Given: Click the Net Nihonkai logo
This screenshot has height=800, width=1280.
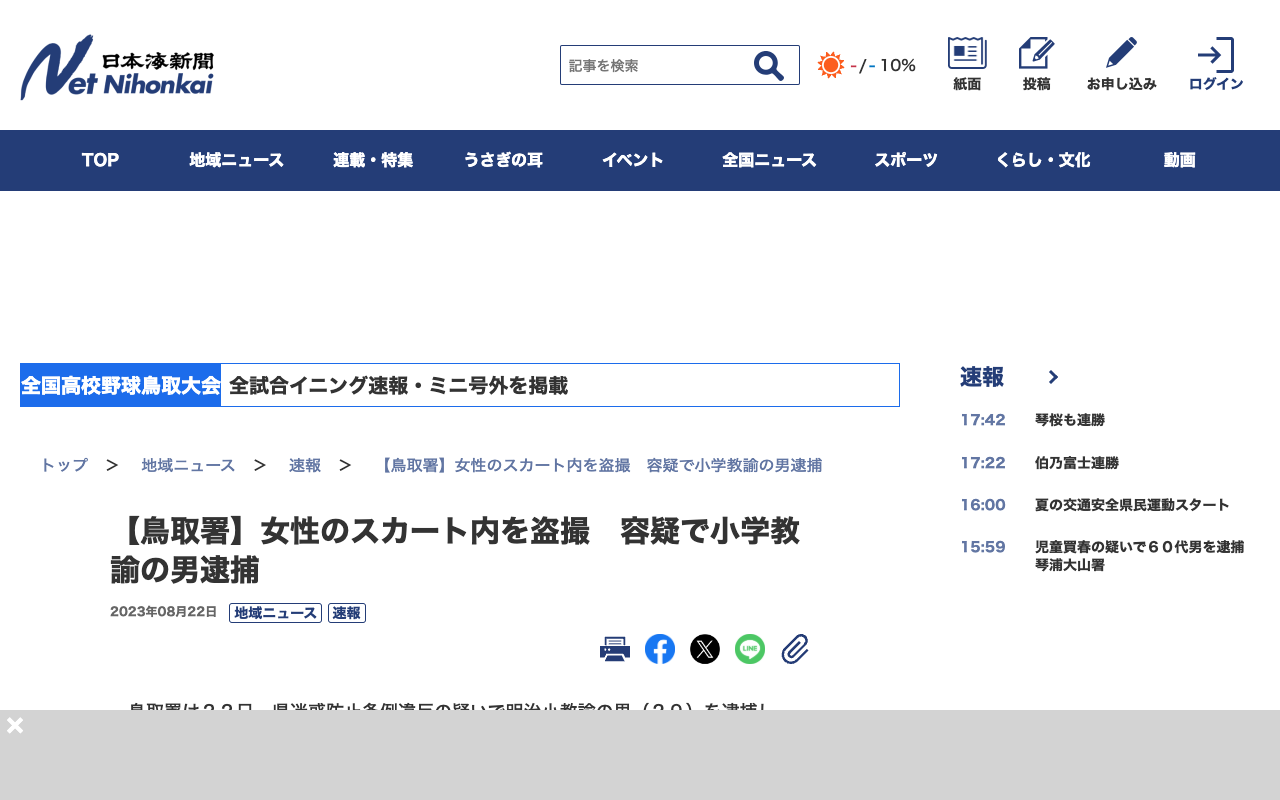Looking at the screenshot, I should 117,67.
